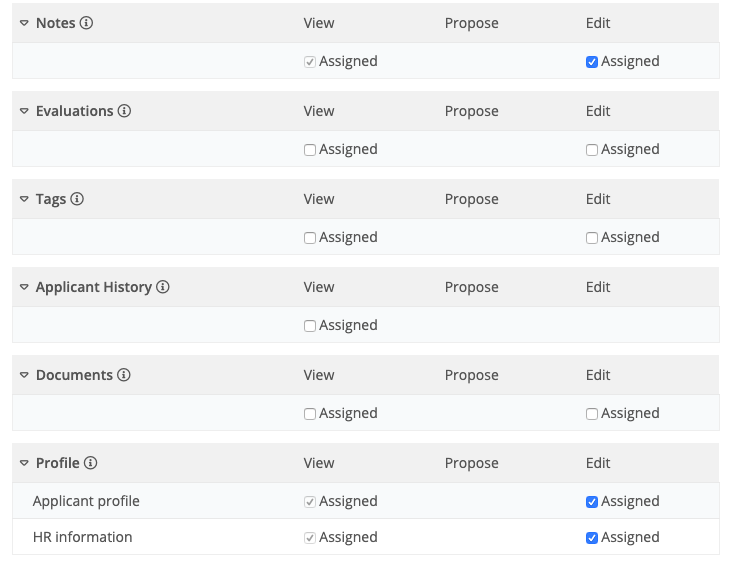Collapse the Documents section triangle
729x566 pixels.
24,375
